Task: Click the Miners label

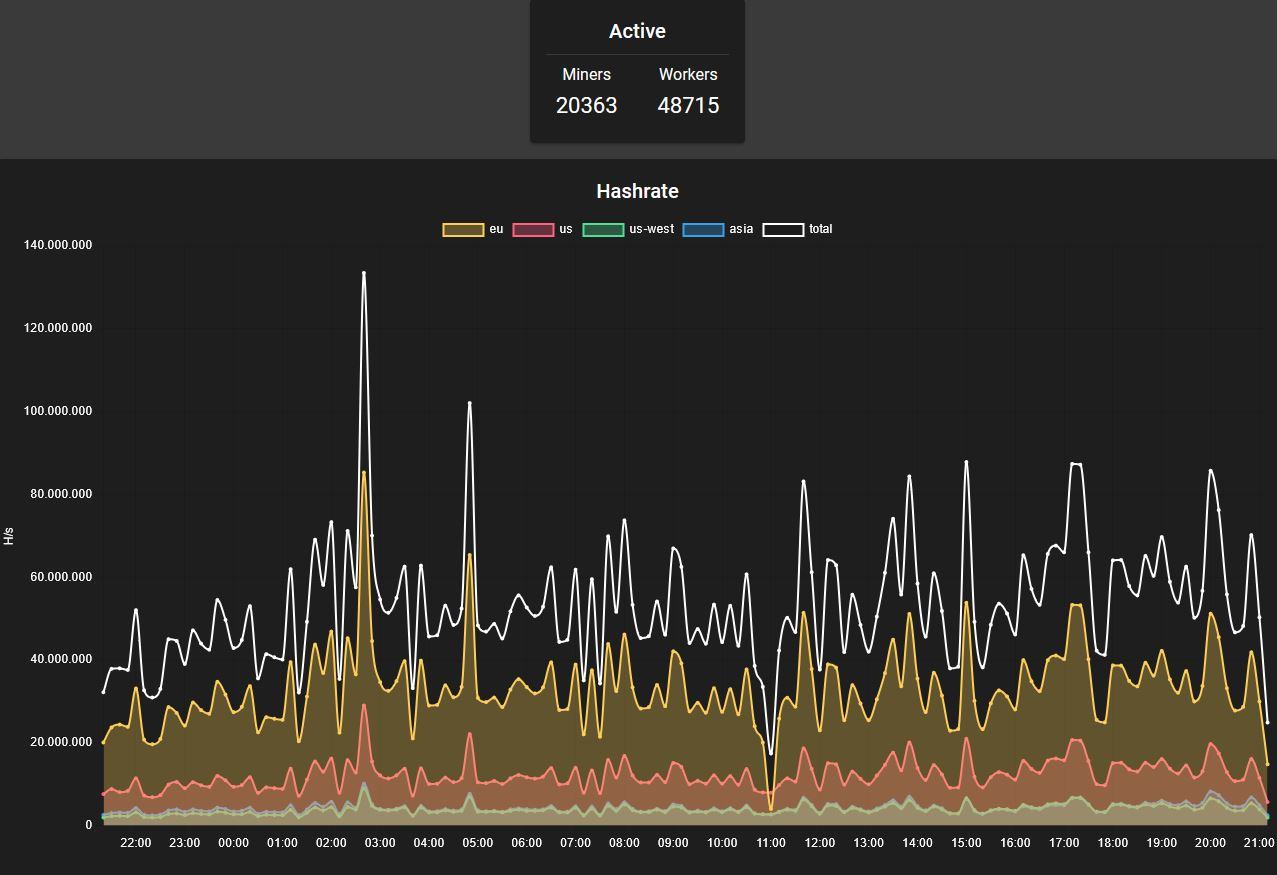Action: [586, 75]
